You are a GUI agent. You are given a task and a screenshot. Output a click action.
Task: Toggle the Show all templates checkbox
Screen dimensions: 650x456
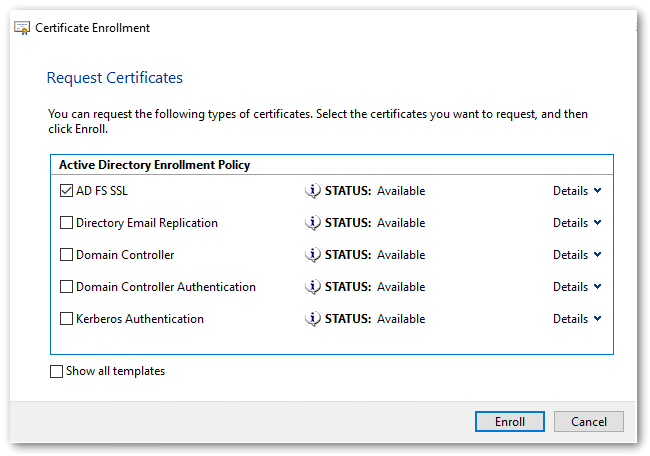(x=57, y=372)
